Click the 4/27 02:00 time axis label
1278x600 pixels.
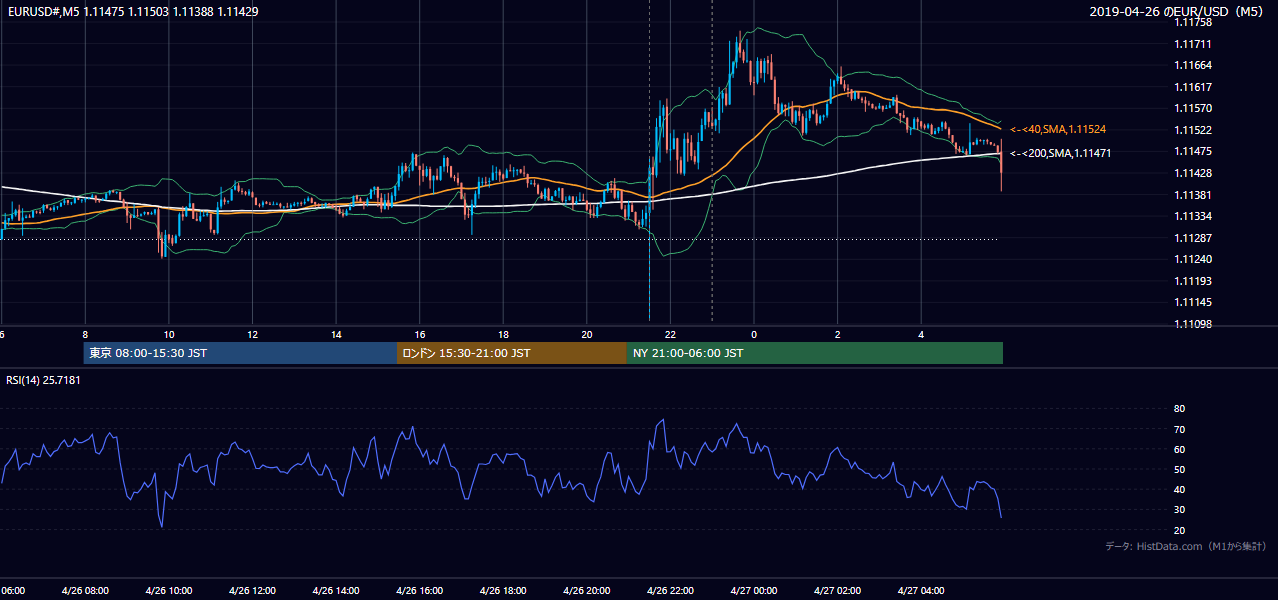pos(837,591)
